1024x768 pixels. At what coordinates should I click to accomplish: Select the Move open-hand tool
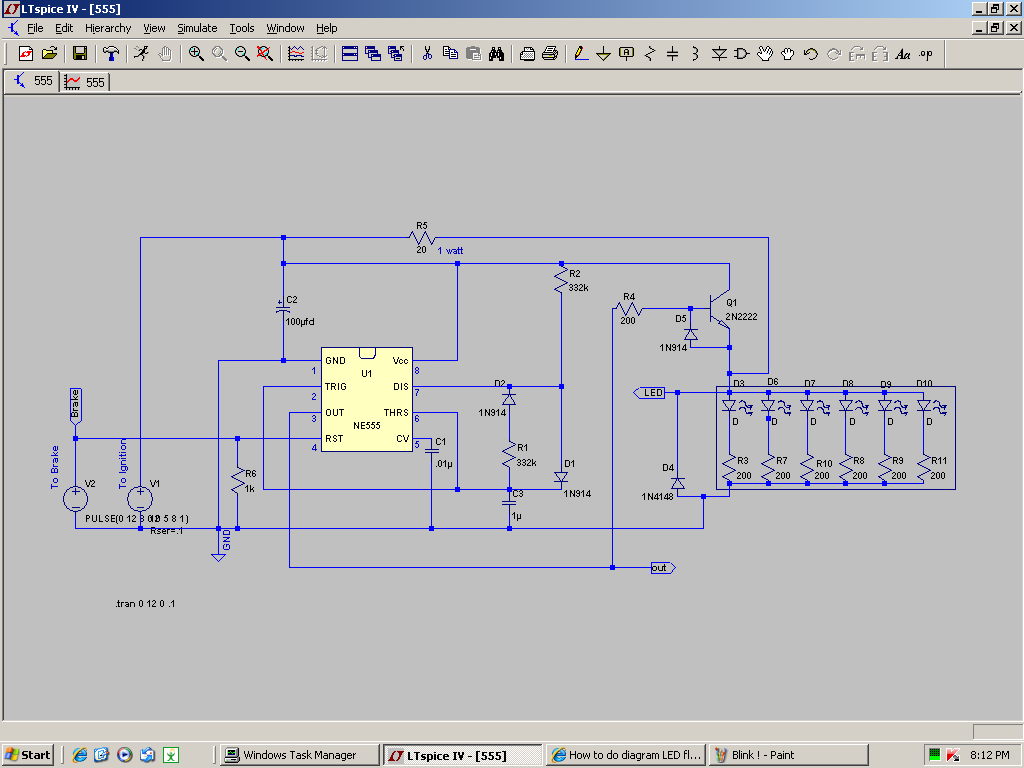765,54
